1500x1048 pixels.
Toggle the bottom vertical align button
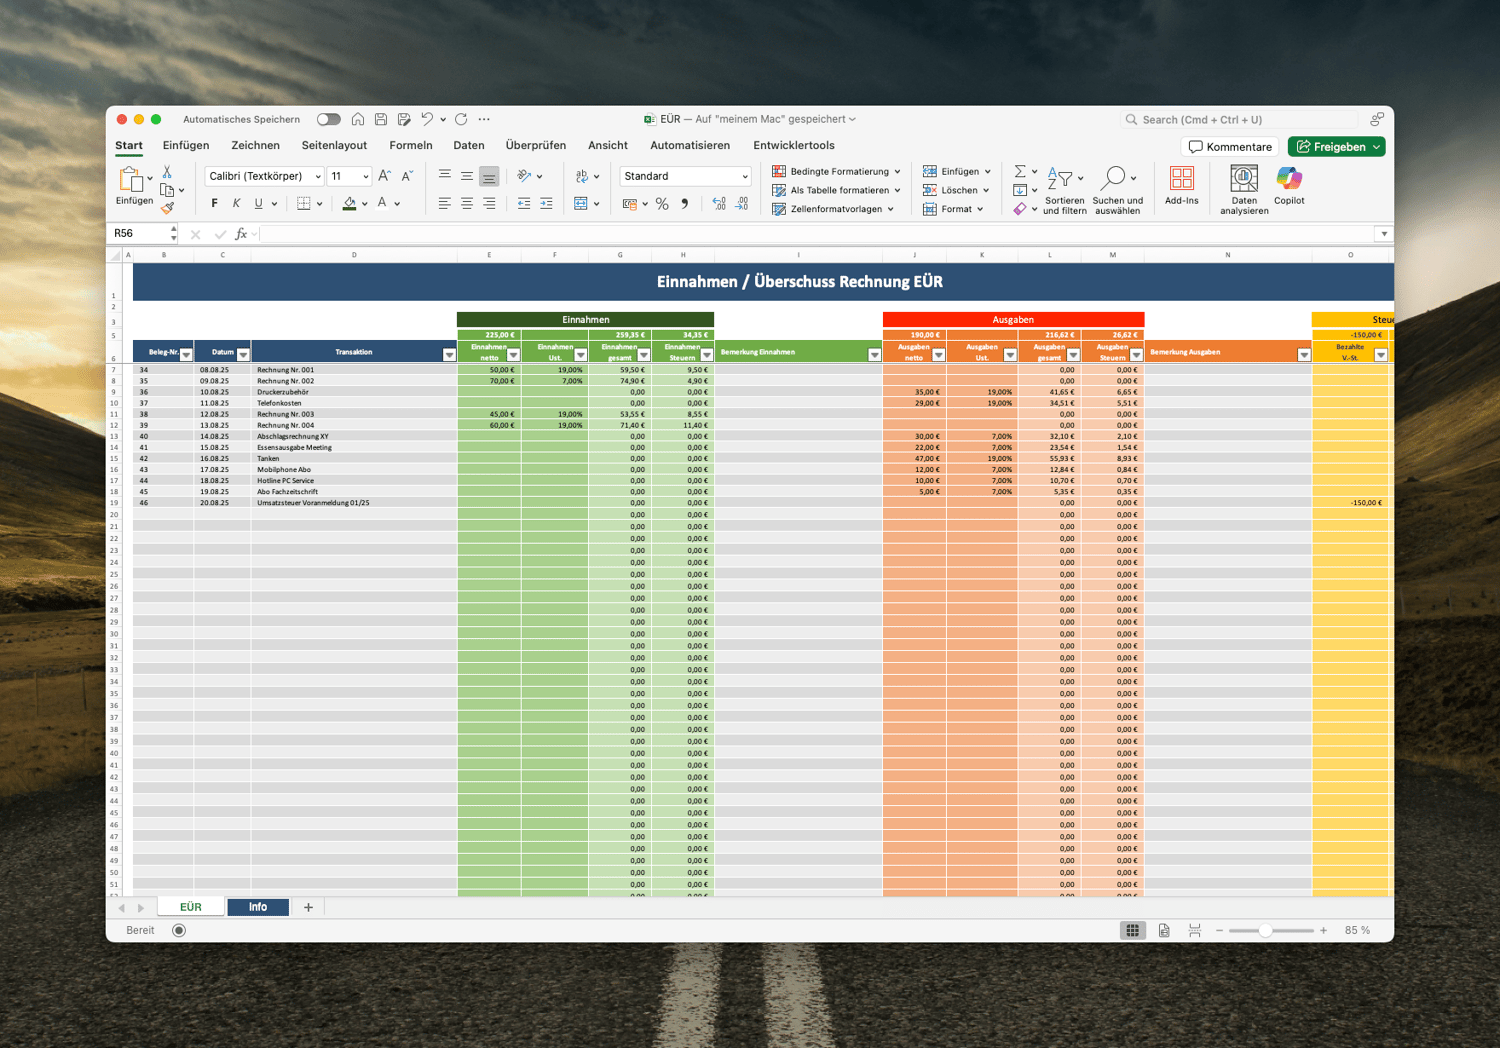pyautogui.click(x=489, y=176)
